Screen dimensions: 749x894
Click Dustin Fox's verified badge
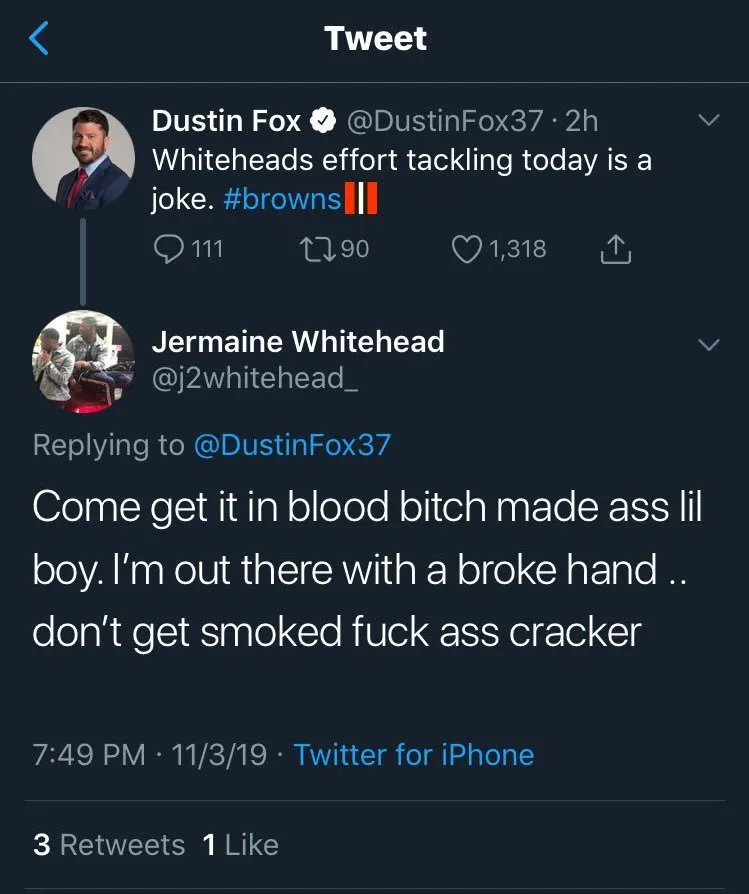pos(321,120)
